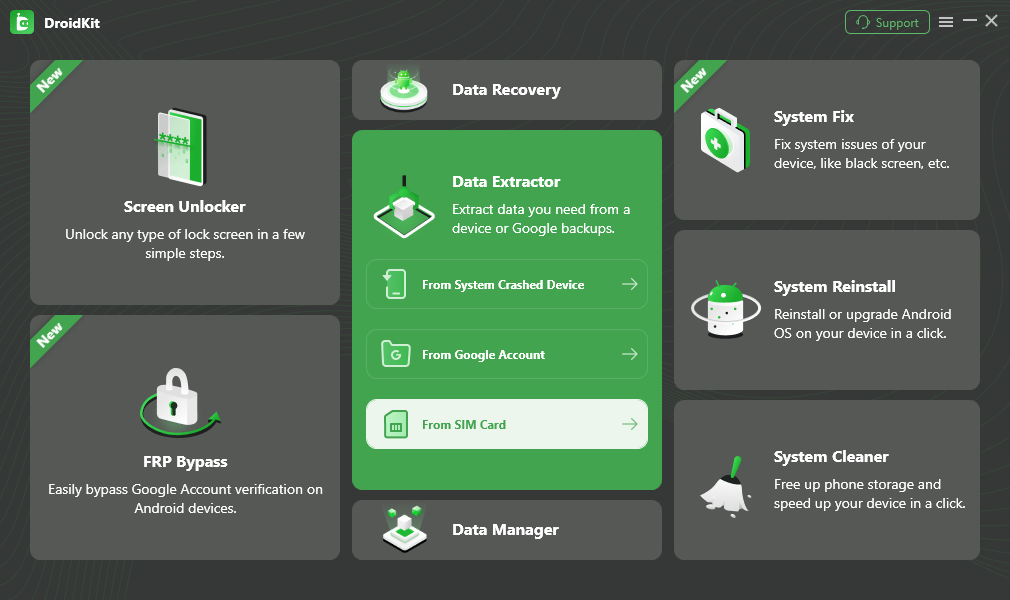Viewport: 1010px width, 600px height.
Task: Open the System Cleaner title
Action: tap(831, 457)
